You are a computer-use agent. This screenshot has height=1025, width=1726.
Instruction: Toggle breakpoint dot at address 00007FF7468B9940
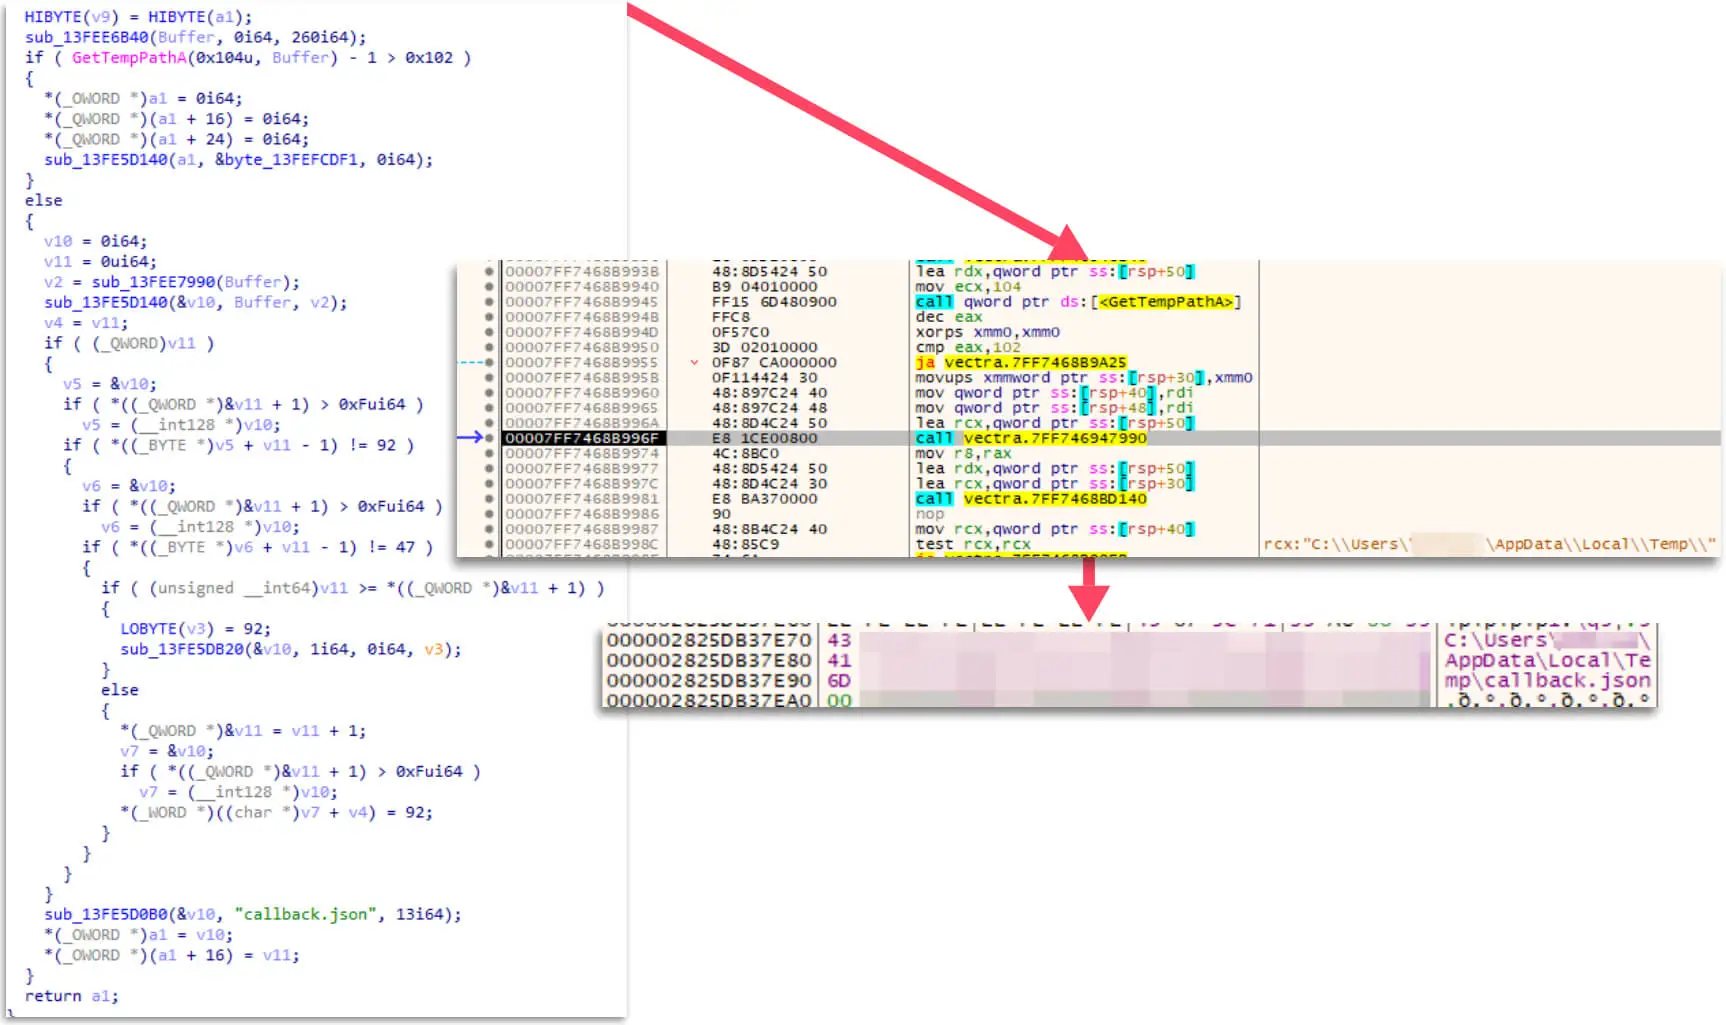tap(489, 287)
